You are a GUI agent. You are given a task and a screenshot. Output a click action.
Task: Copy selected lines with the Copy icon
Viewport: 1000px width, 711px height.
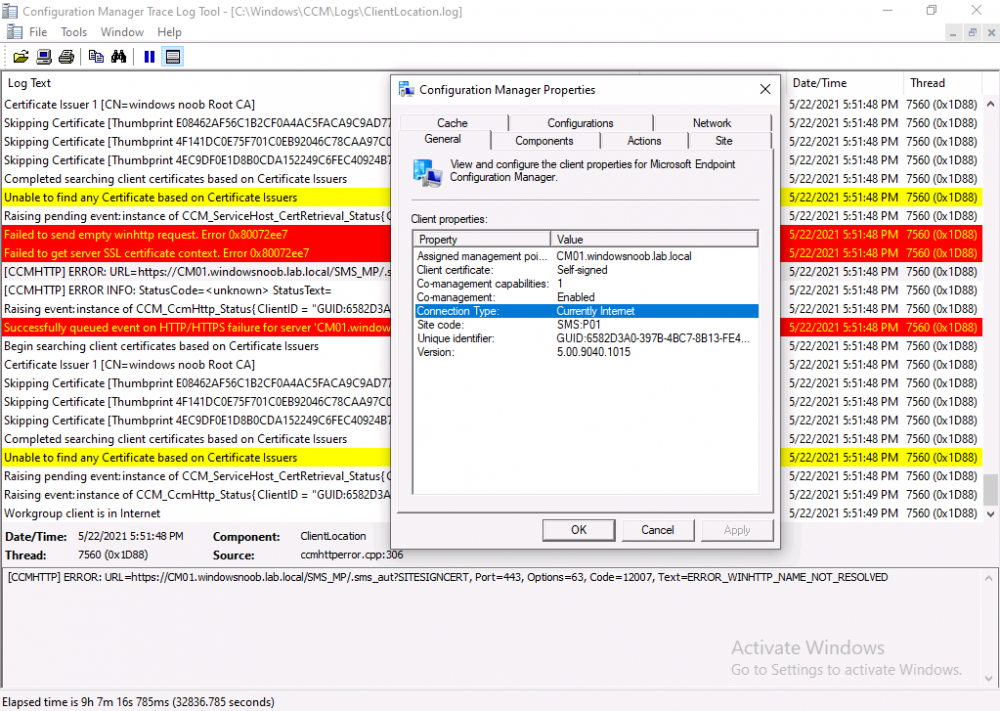point(96,57)
